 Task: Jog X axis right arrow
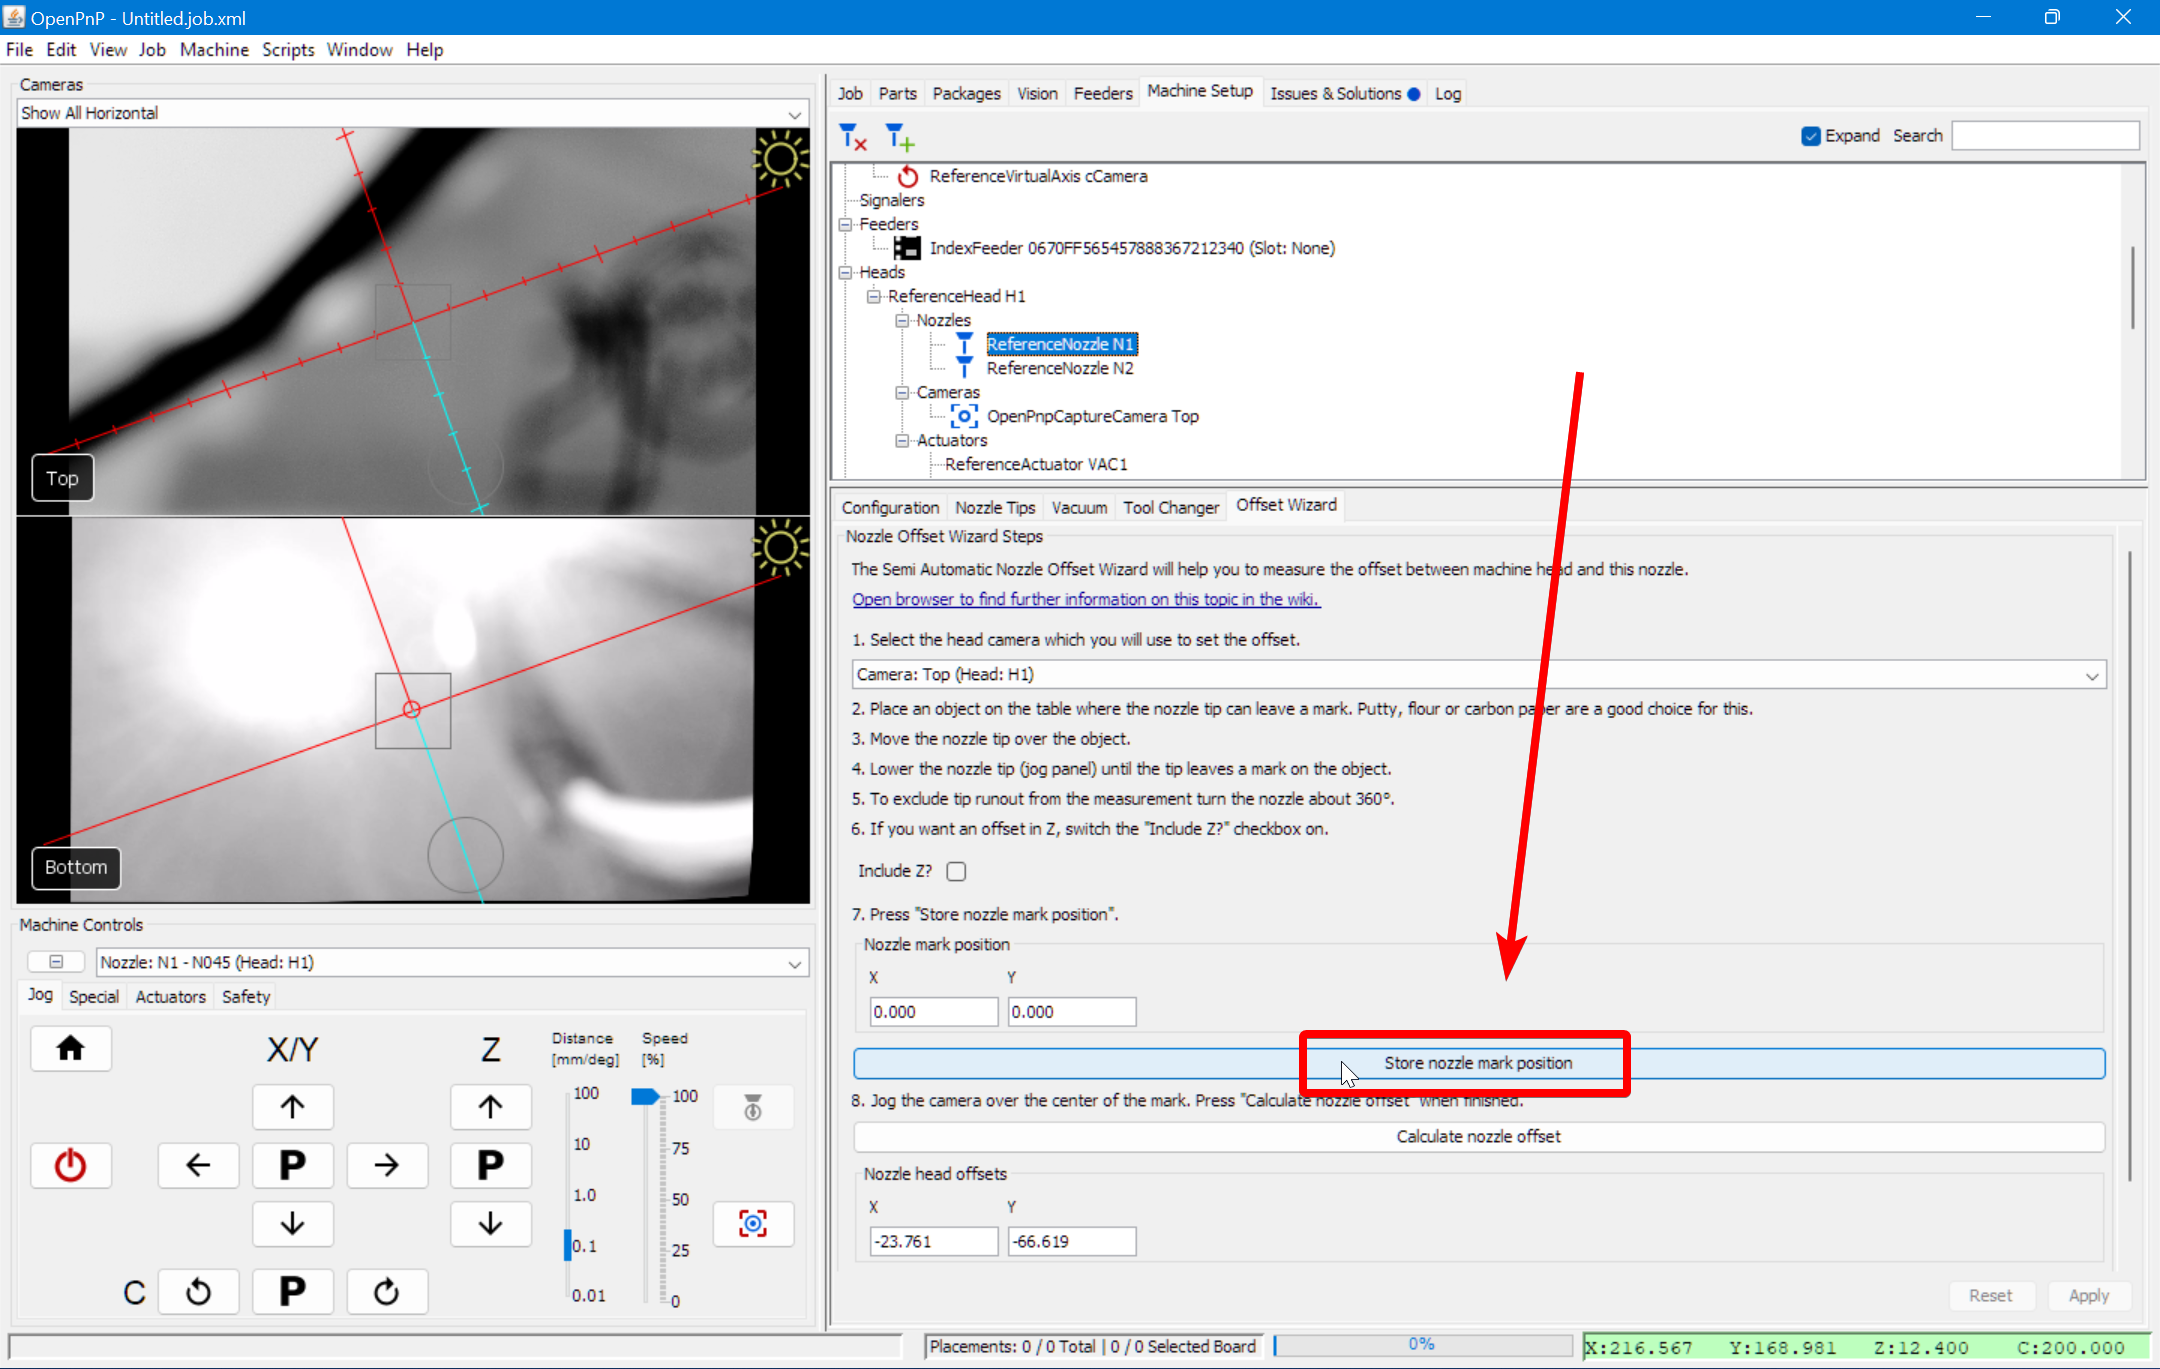tap(386, 1165)
